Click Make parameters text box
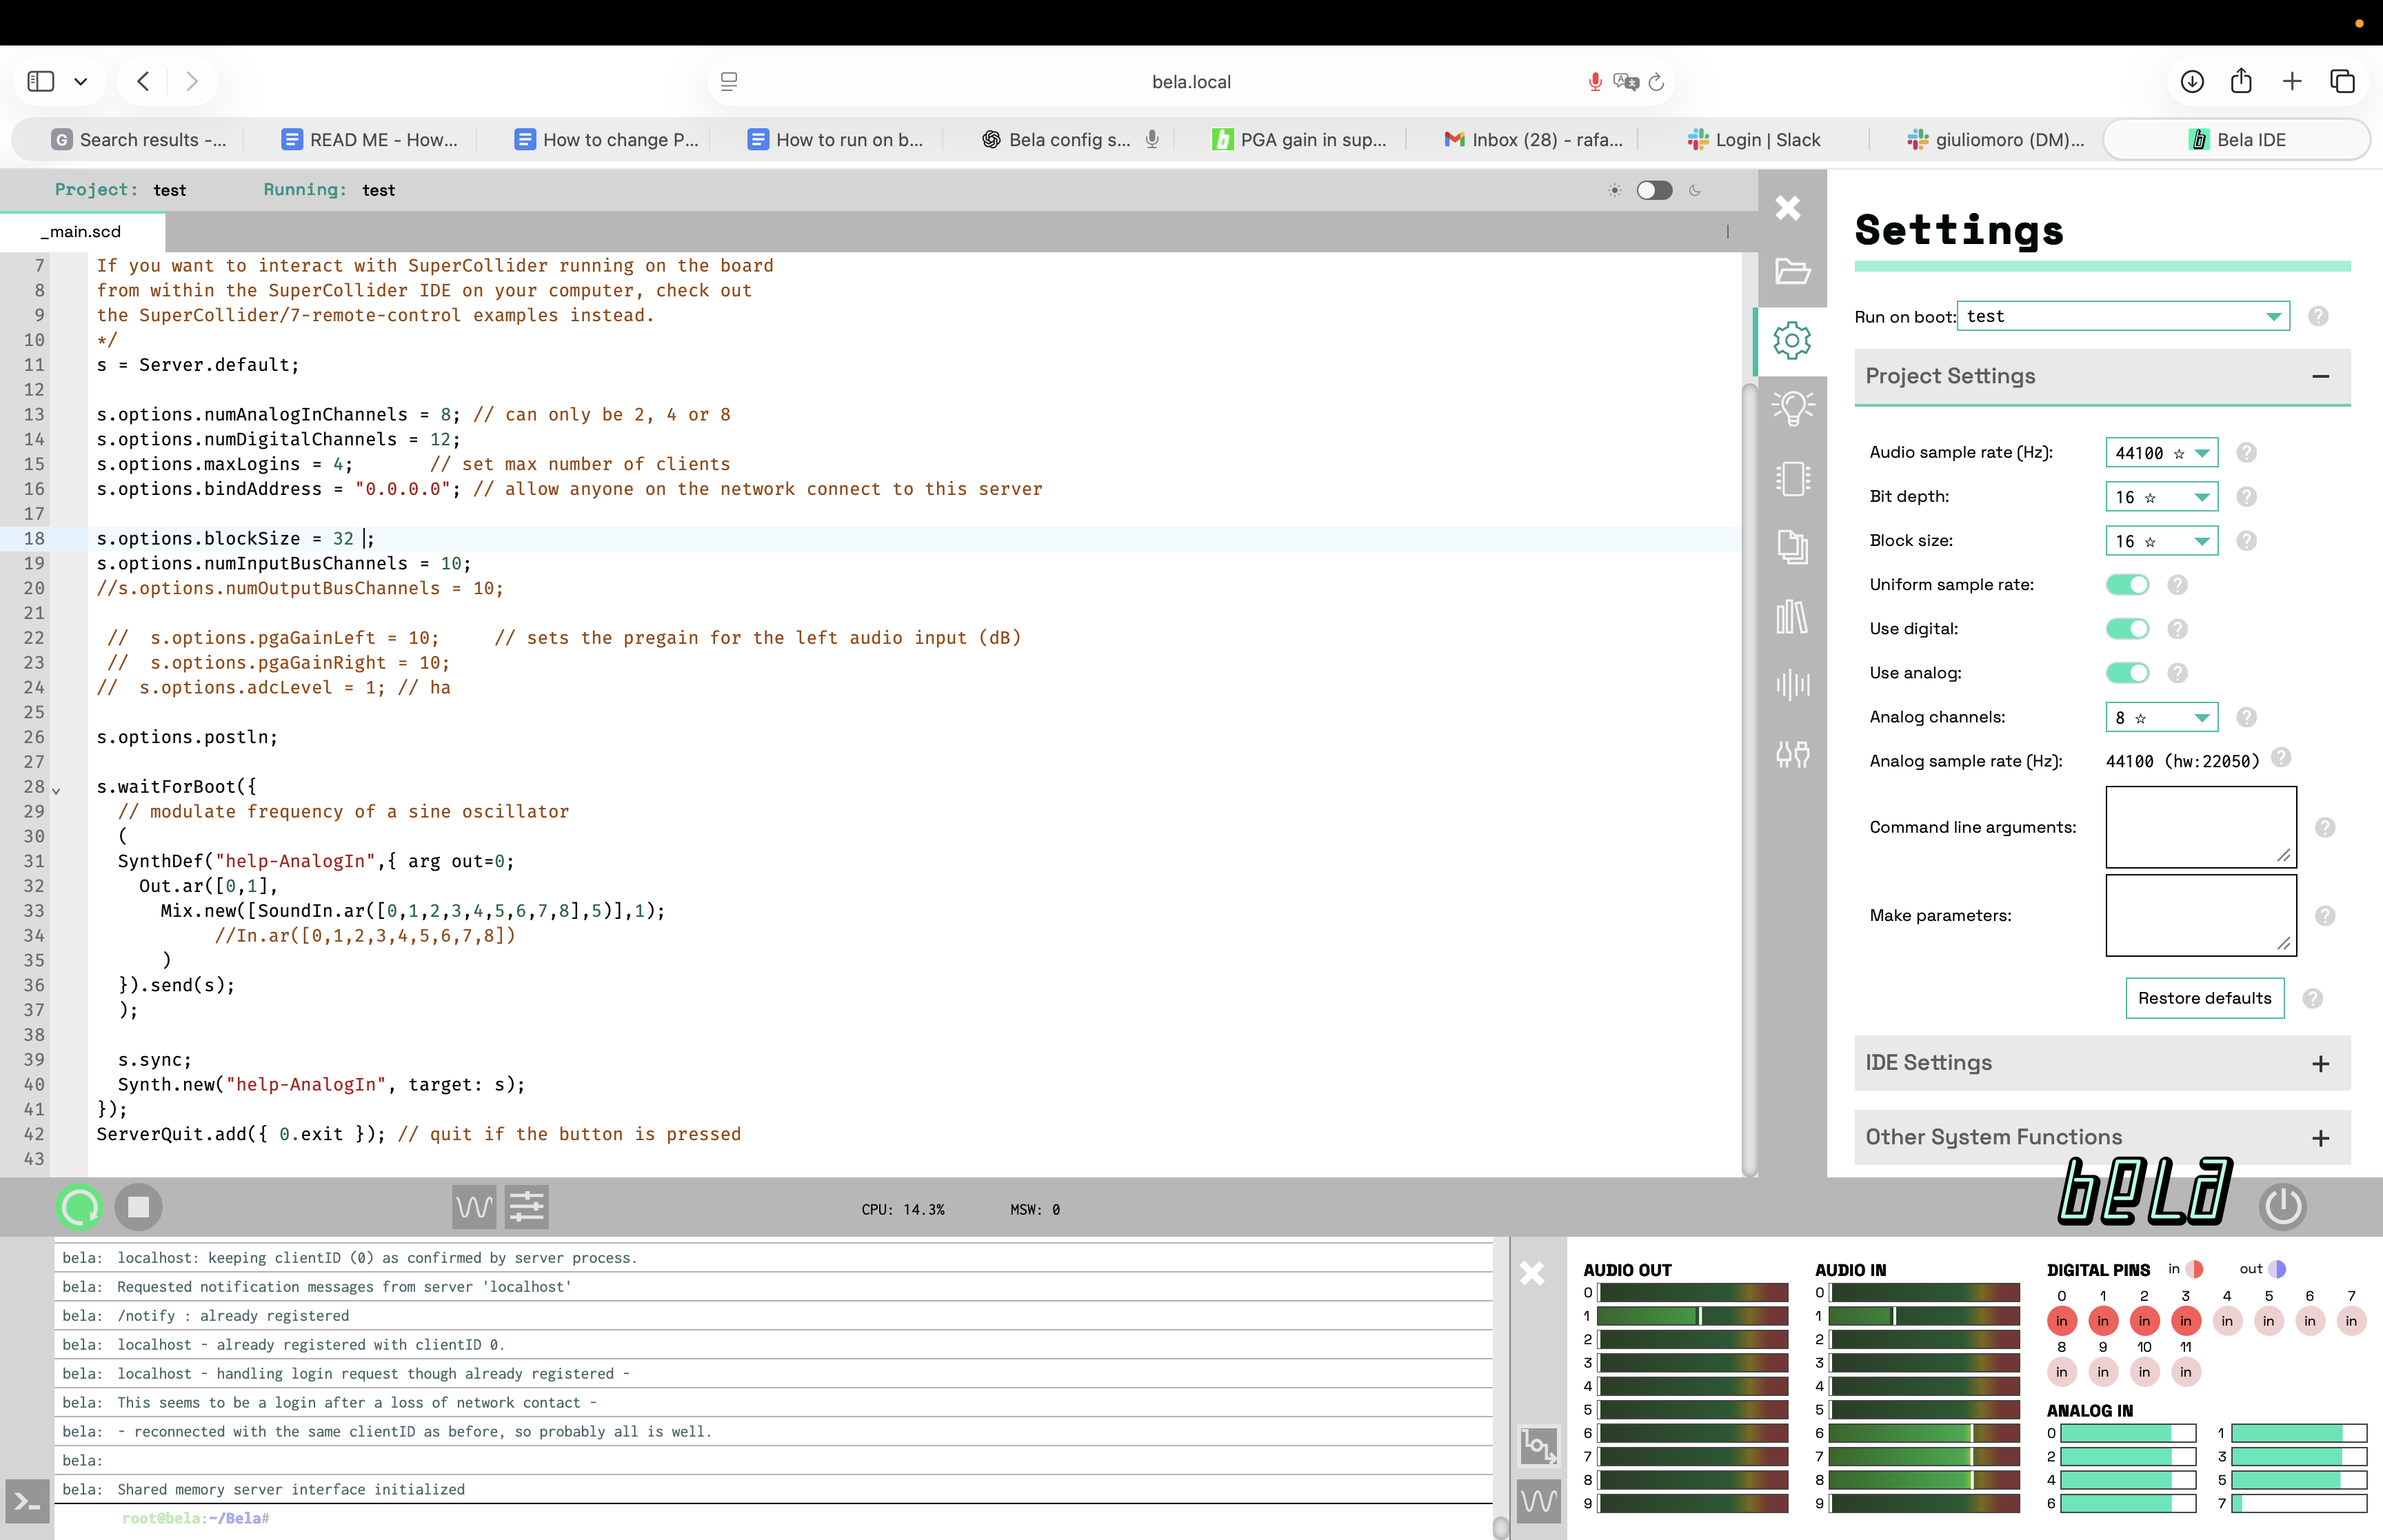This screenshot has height=1540, width=2383. click(x=2200, y=915)
